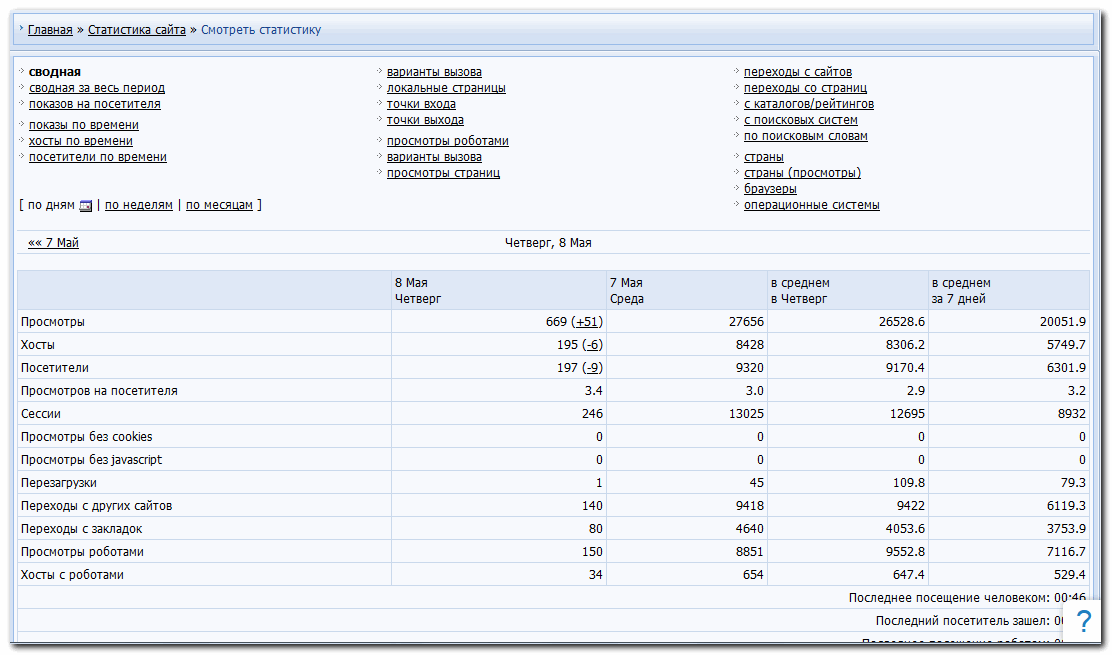1112x655 pixels.
Task: Click the 8 Мая Четверг column header
Action: point(499,291)
